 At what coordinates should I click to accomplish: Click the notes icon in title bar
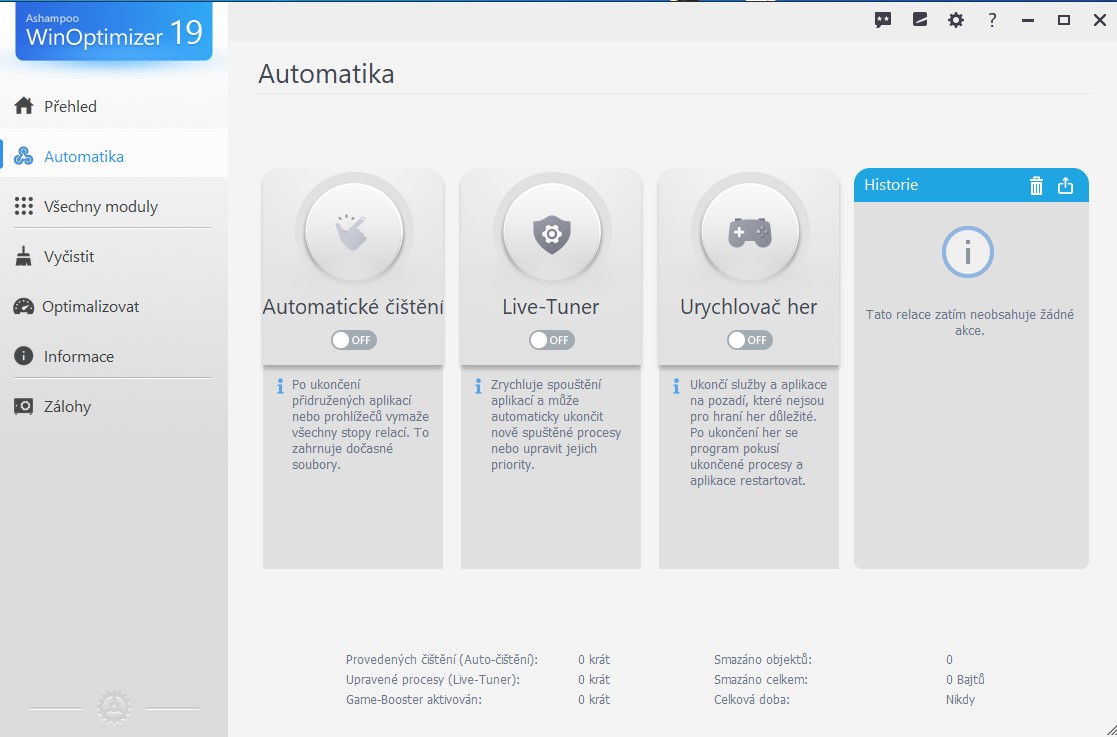[920, 20]
